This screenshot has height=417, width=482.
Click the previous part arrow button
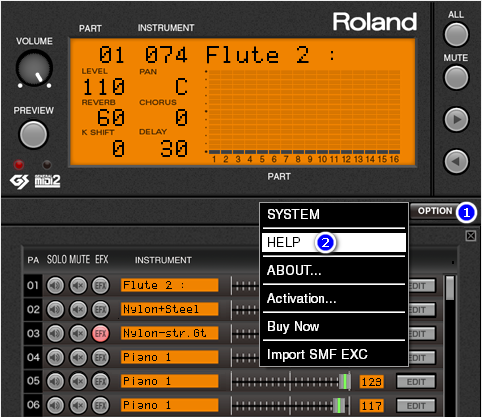point(456,161)
